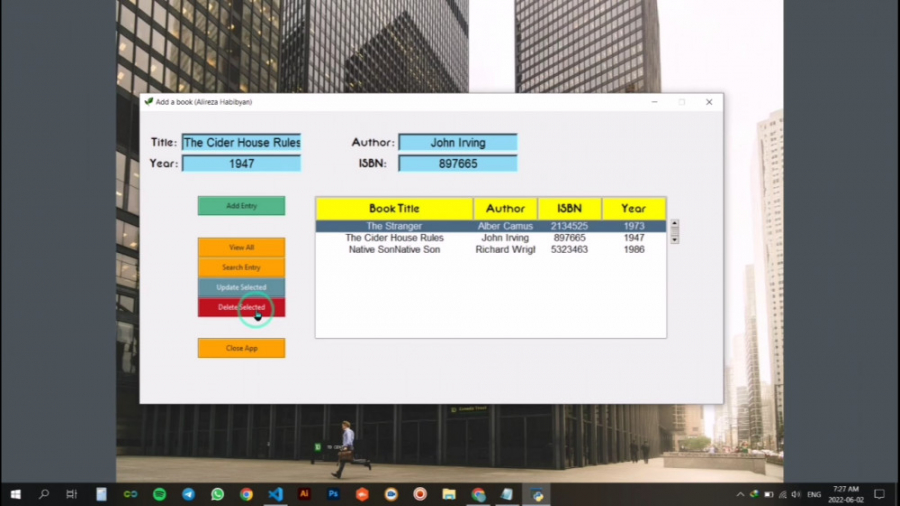Click the ENG language indicator
Screen dimensions: 900x506
[814, 495]
